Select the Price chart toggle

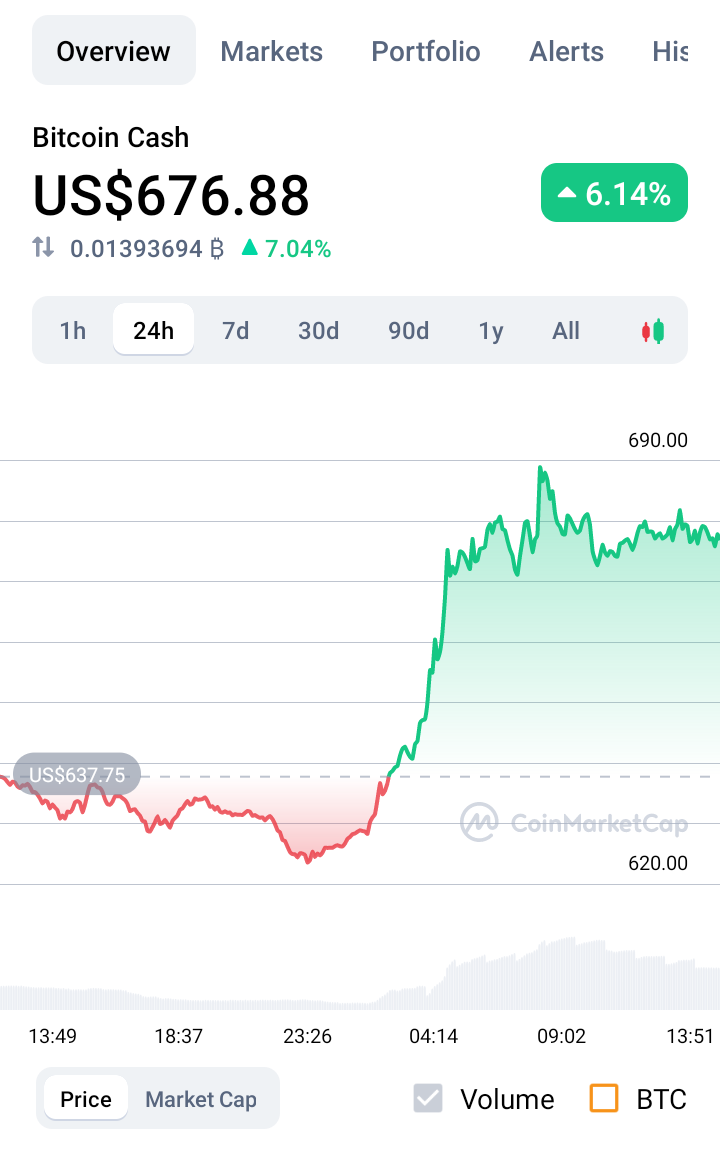click(86, 1099)
